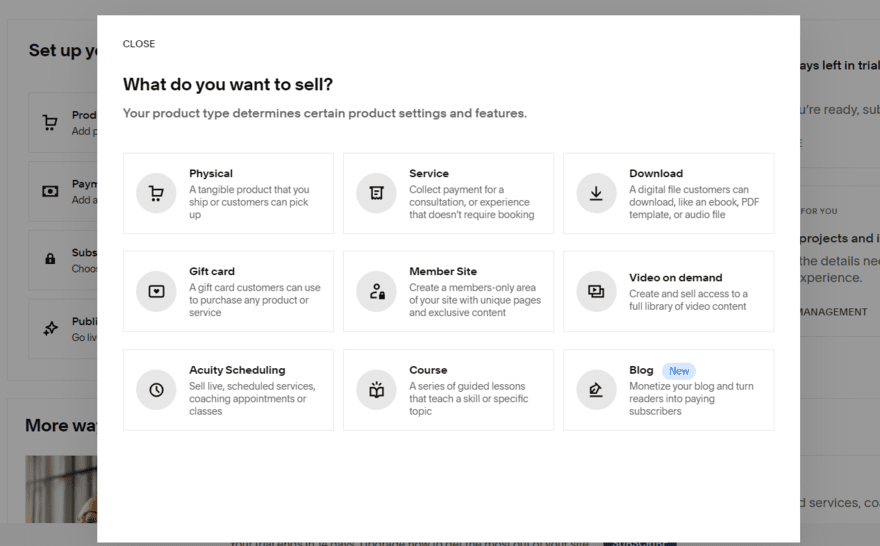Image resolution: width=880 pixels, height=546 pixels.
Task: Click the Acuity Scheduling clock icon
Action: (x=157, y=389)
